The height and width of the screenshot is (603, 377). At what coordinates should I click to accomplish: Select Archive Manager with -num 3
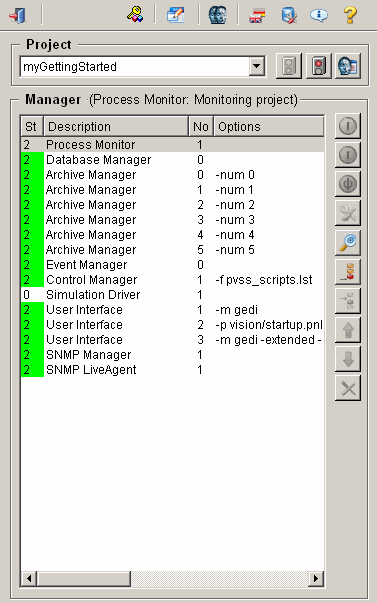click(x=172, y=220)
